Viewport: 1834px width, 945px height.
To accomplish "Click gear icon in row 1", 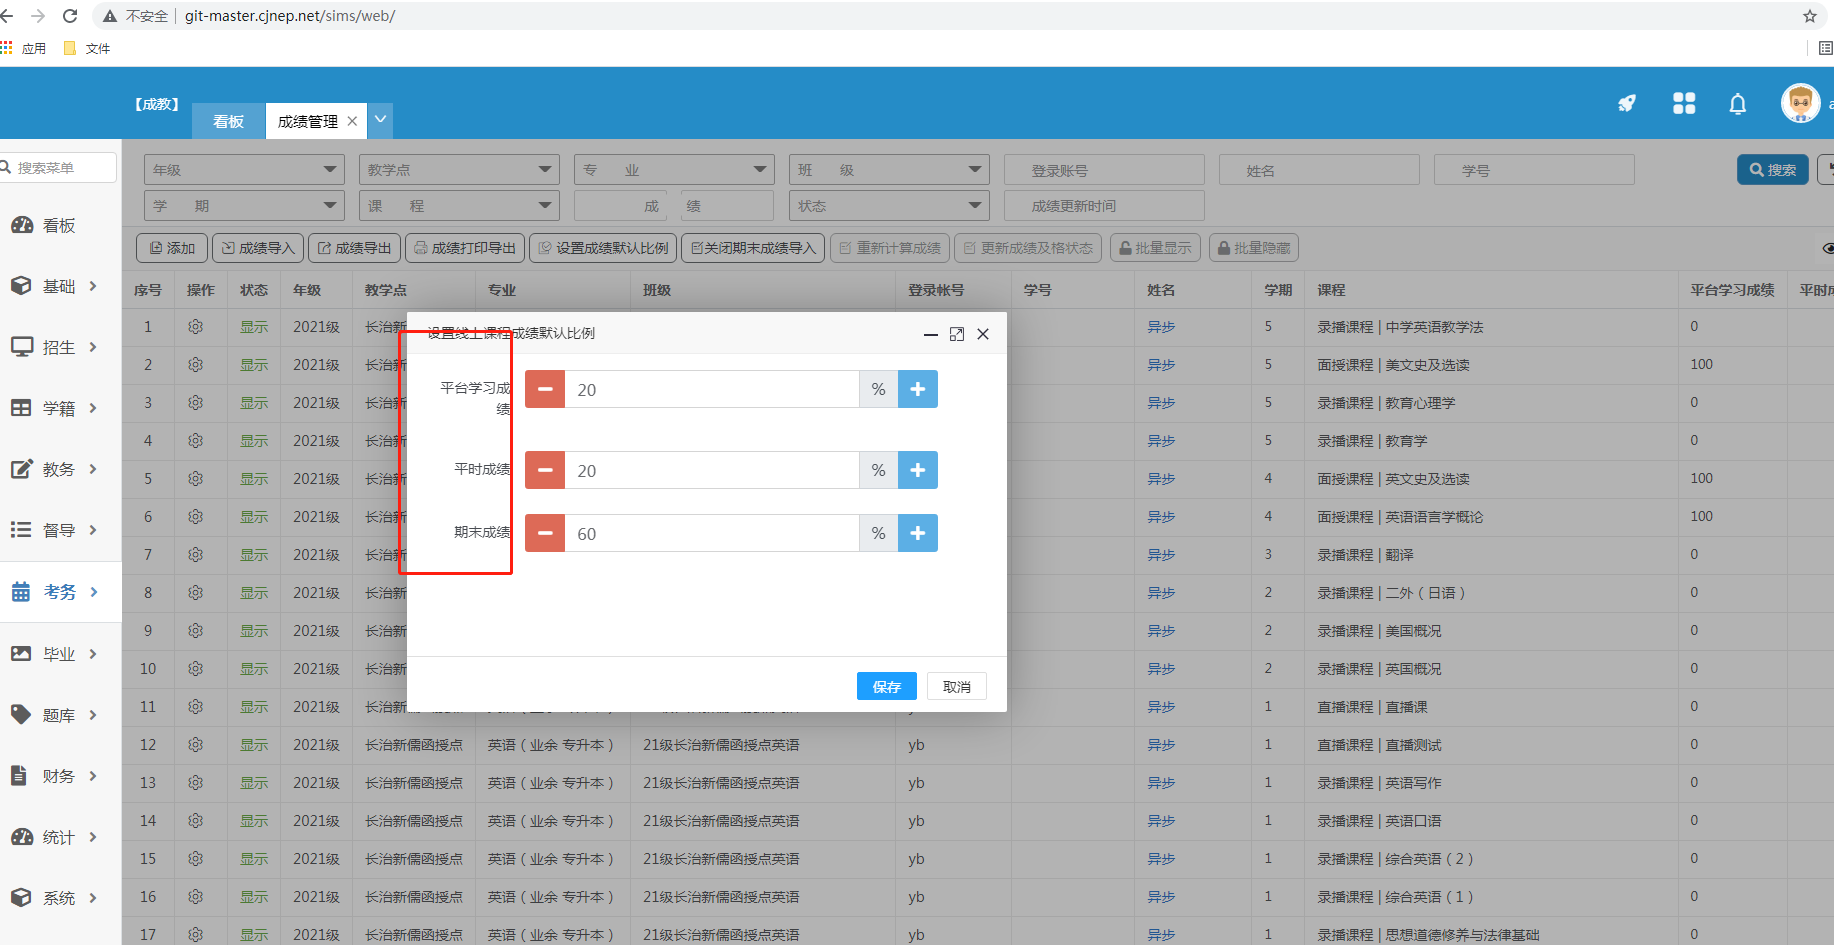I will pyautogui.click(x=196, y=327).
